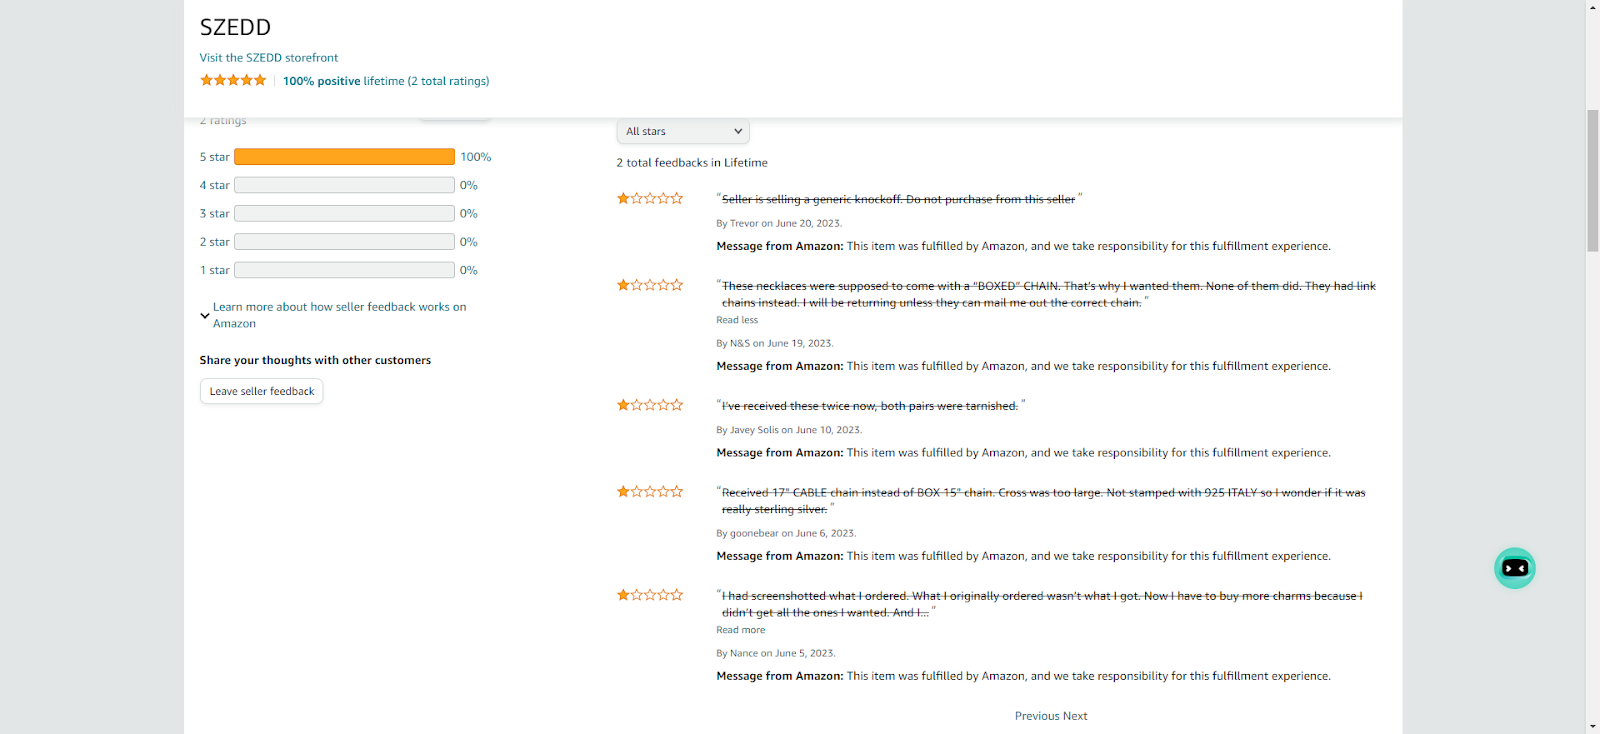This screenshot has height=734, width=1600.
Task: Click the star rating of goonebear's feedback
Action: (x=650, y=491)
